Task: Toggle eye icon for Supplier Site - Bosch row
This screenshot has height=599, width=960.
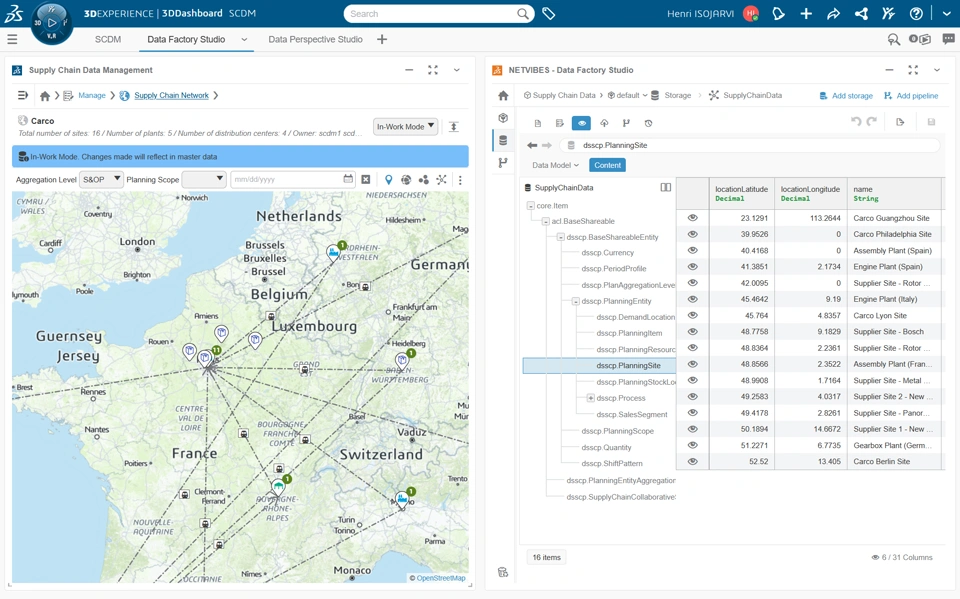Action: pos(692,331)
